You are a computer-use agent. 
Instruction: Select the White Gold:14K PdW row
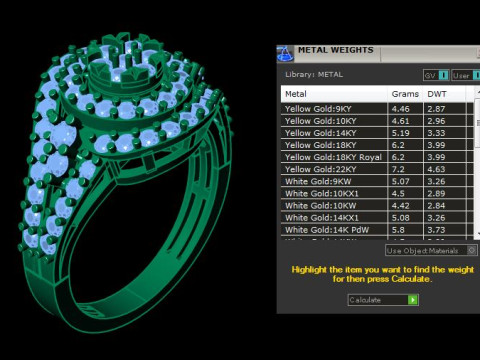[377, 230]
